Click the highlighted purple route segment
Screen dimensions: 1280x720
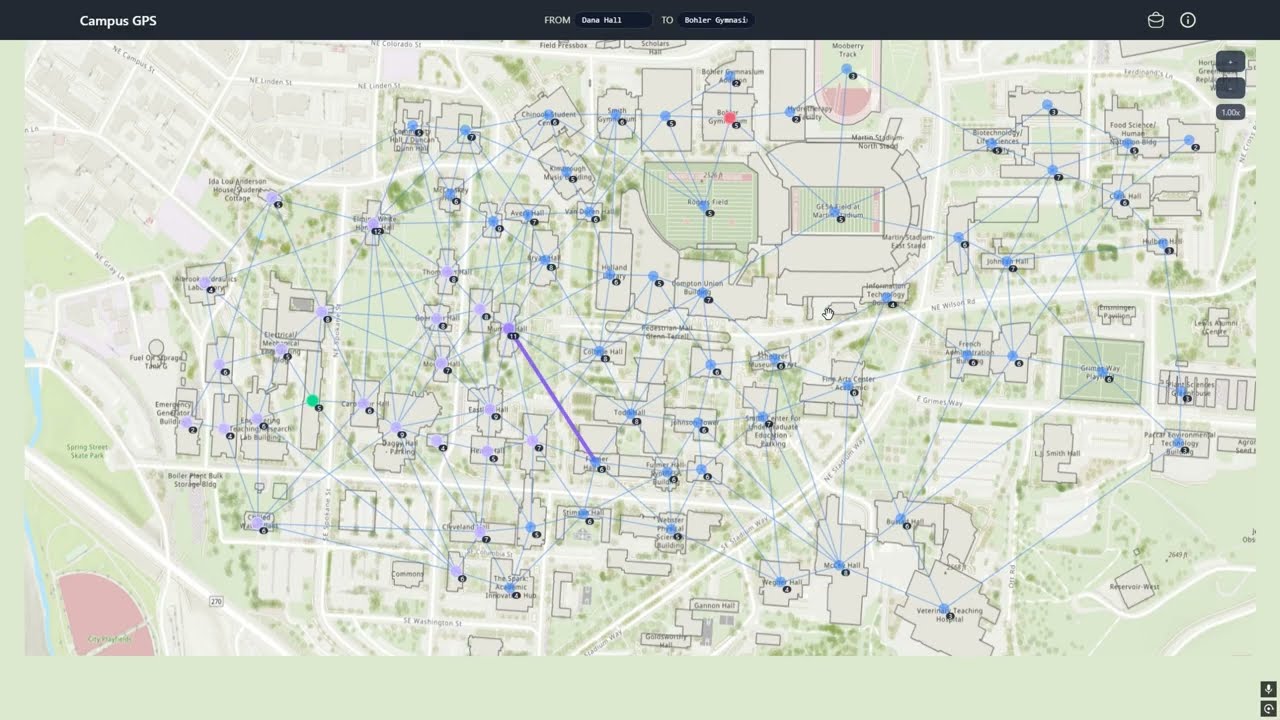(552, 395)
